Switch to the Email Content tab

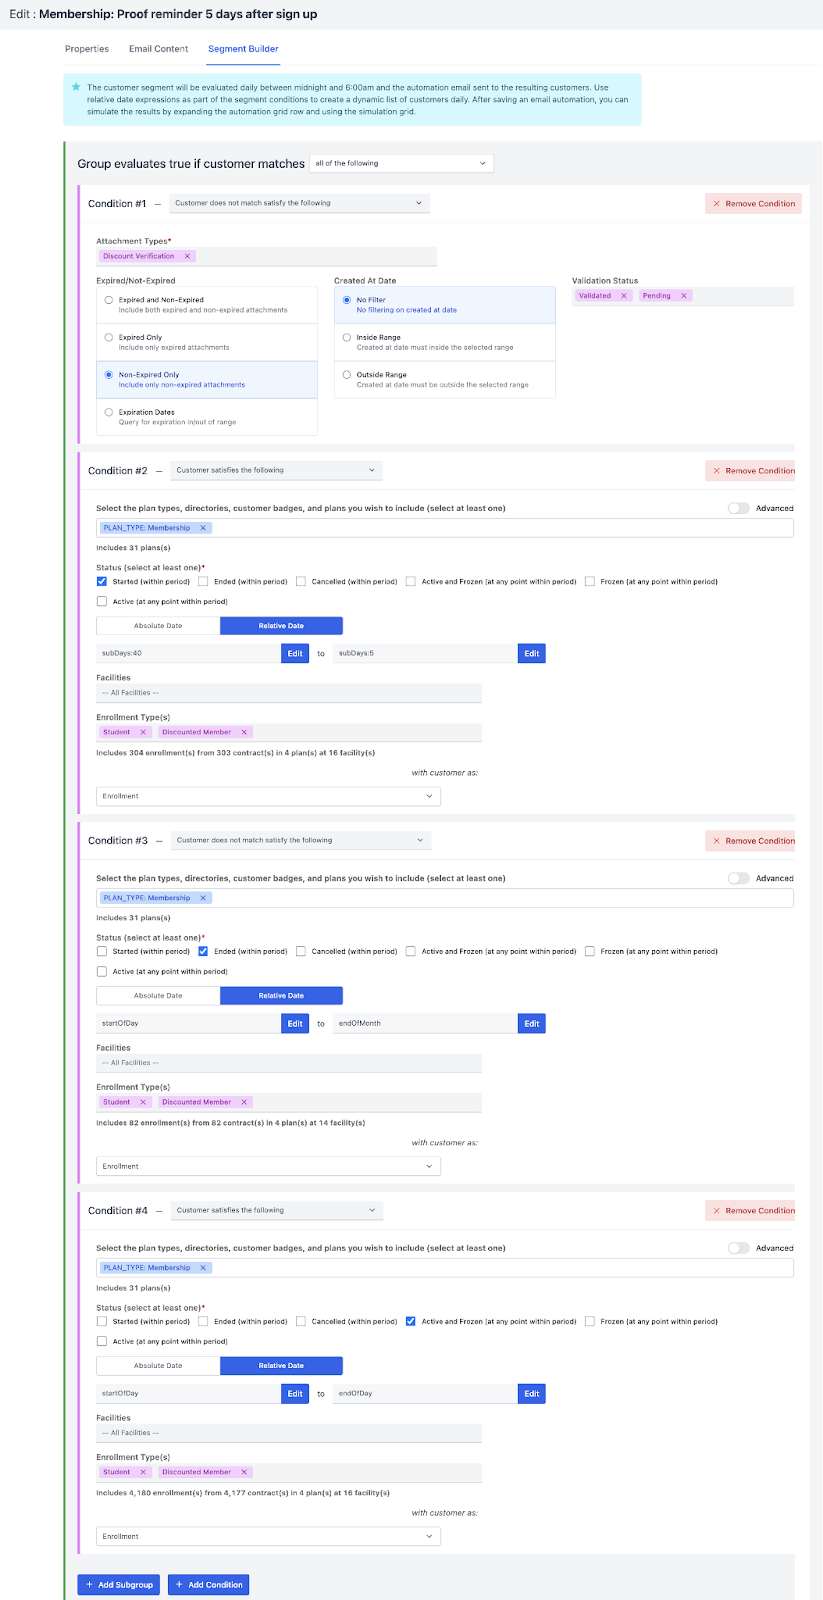(158, 49)
